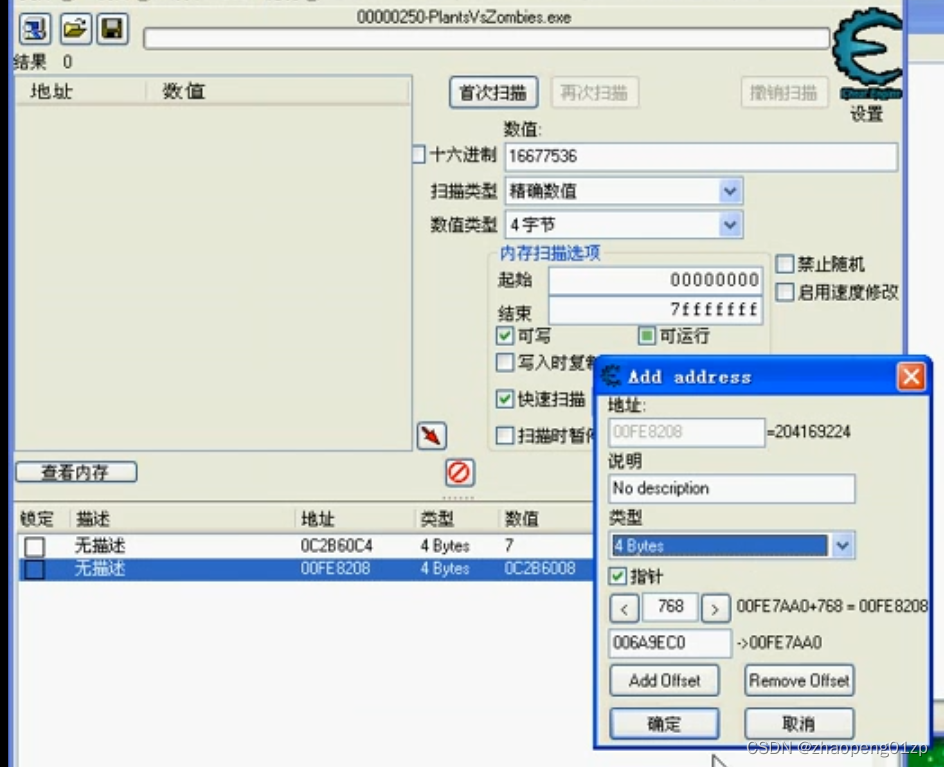Toggle the 启用速度修改 checkbox
Viewport: 944px width, 767px height.
[784, 292]
